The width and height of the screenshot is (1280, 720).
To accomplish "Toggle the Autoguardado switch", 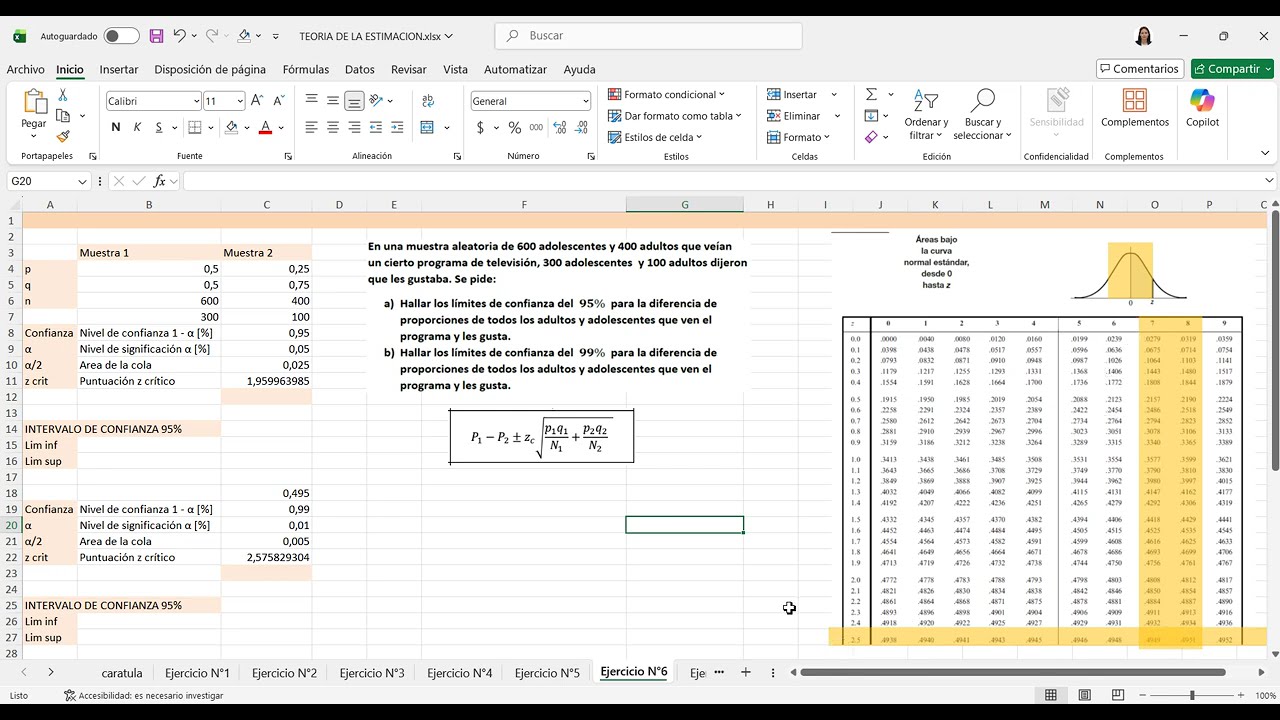I will [121, 36].
